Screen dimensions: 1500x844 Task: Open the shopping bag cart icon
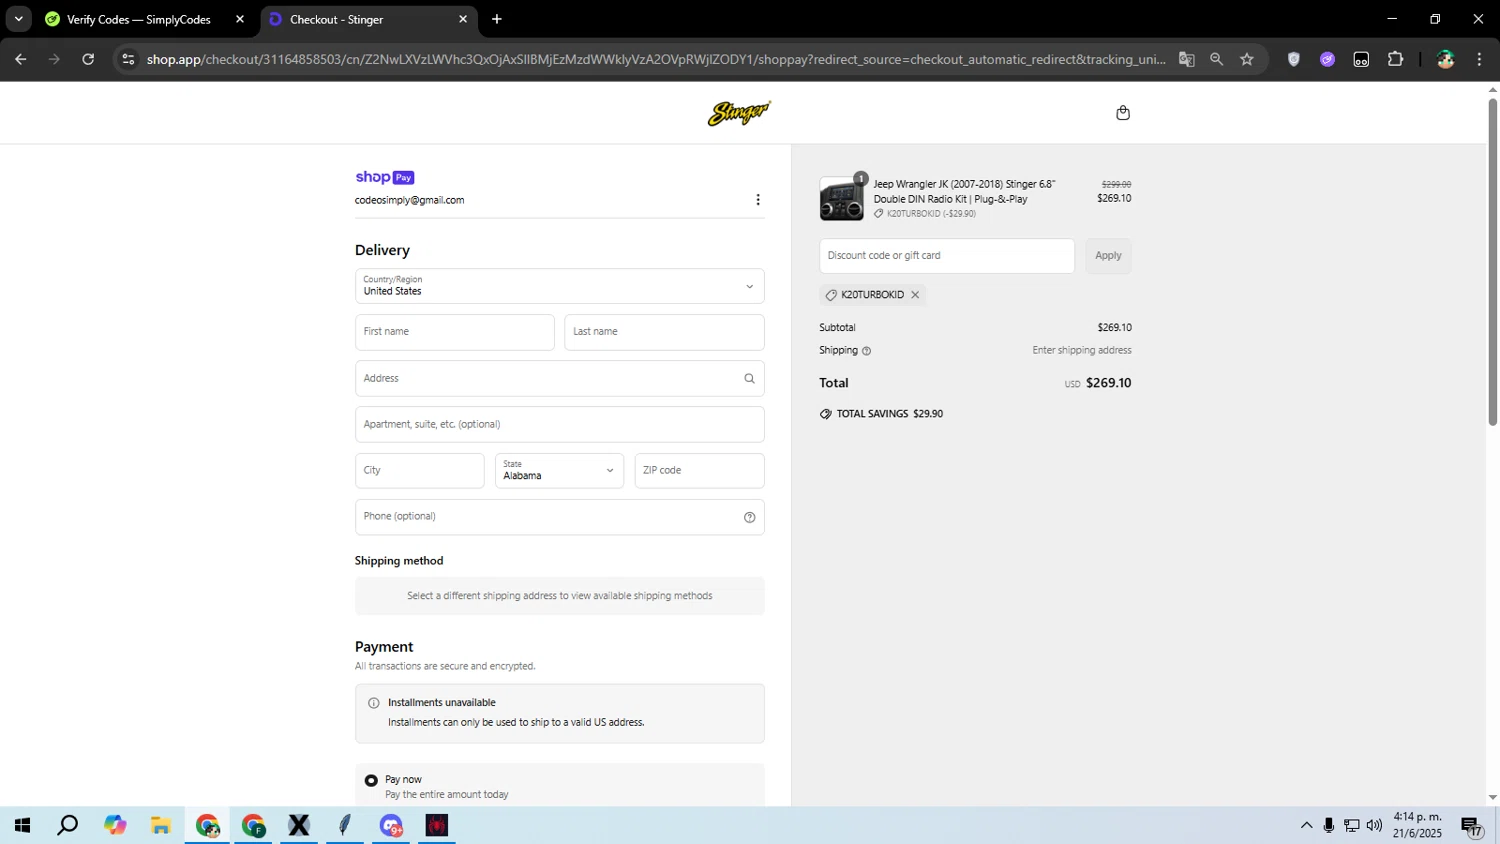(1123, 113)
